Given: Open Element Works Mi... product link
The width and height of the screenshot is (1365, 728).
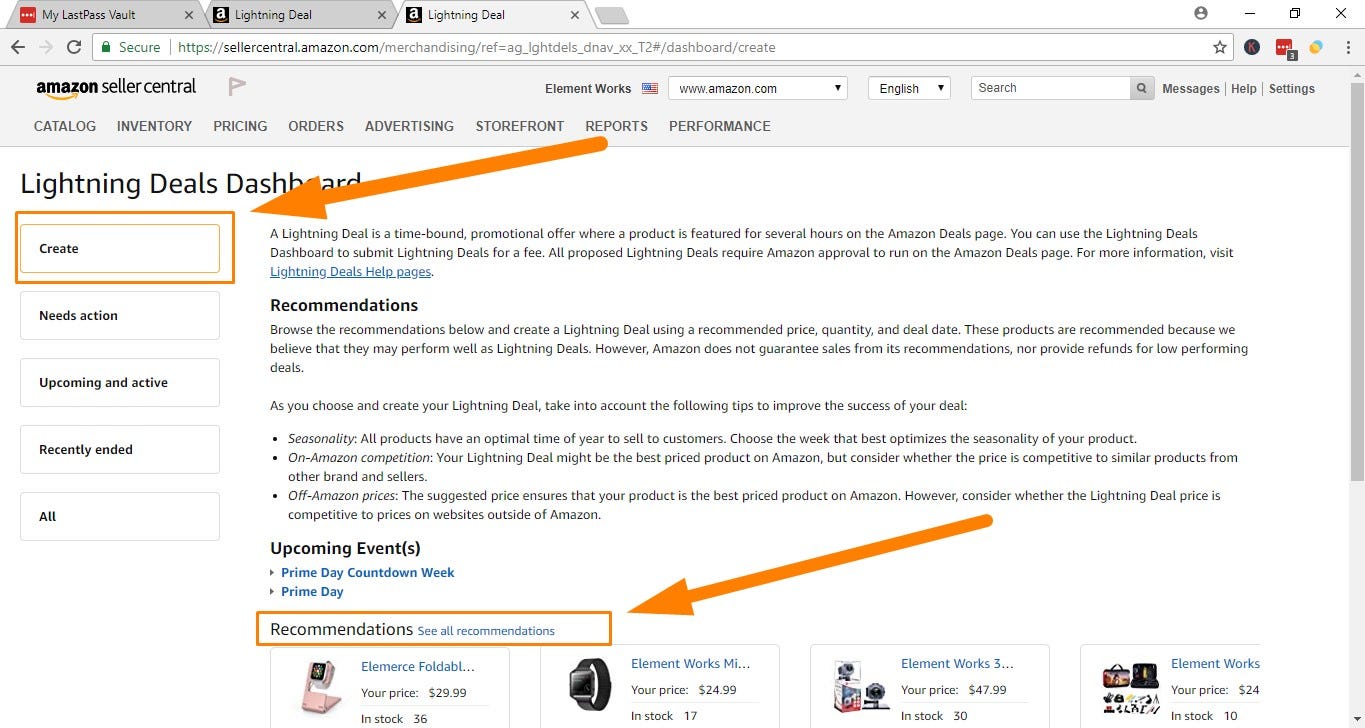Looking at the screenshot, I should click(x=690, y=663).
